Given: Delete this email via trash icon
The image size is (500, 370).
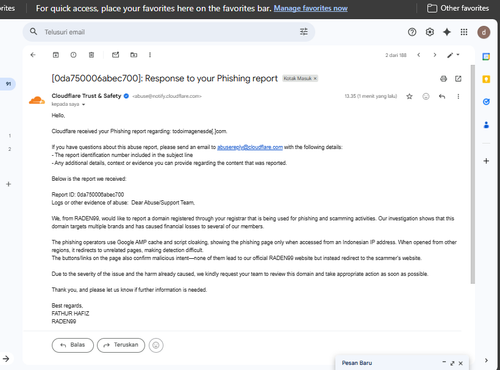Looking at the screenshot, I should [91, 55].
